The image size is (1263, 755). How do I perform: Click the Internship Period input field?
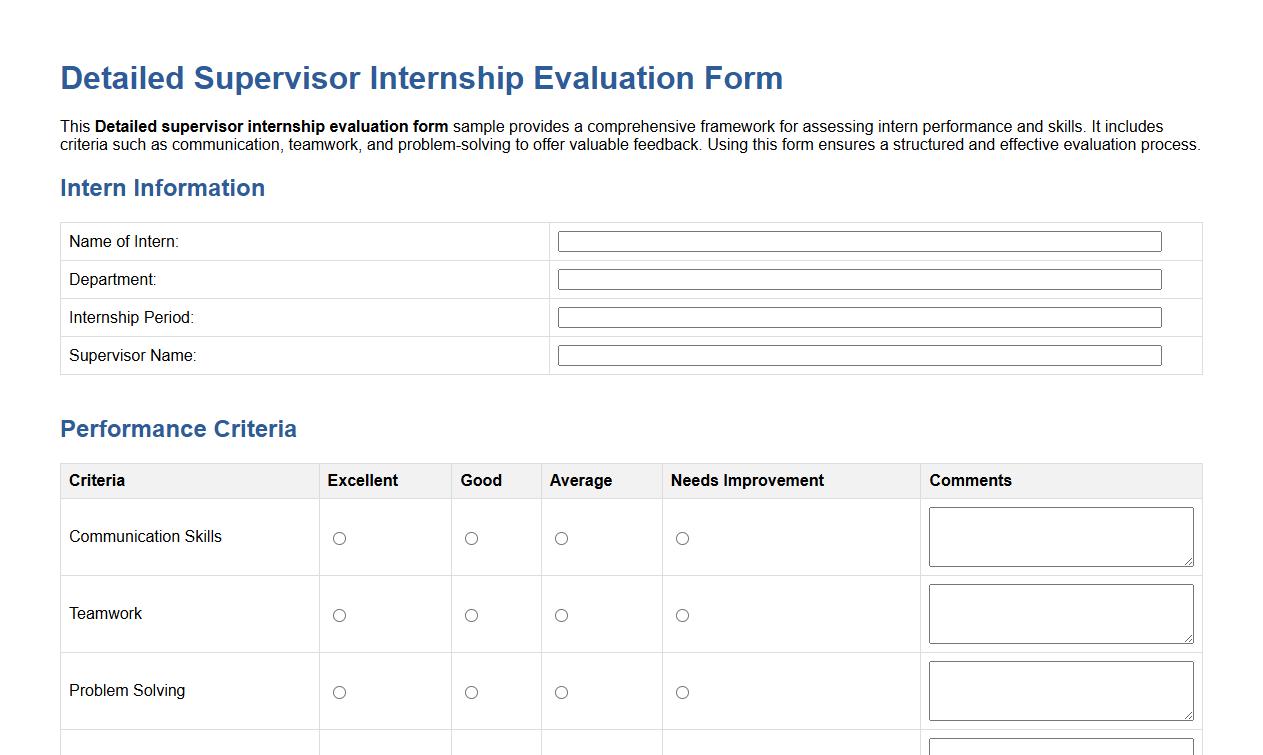(860, 317)
